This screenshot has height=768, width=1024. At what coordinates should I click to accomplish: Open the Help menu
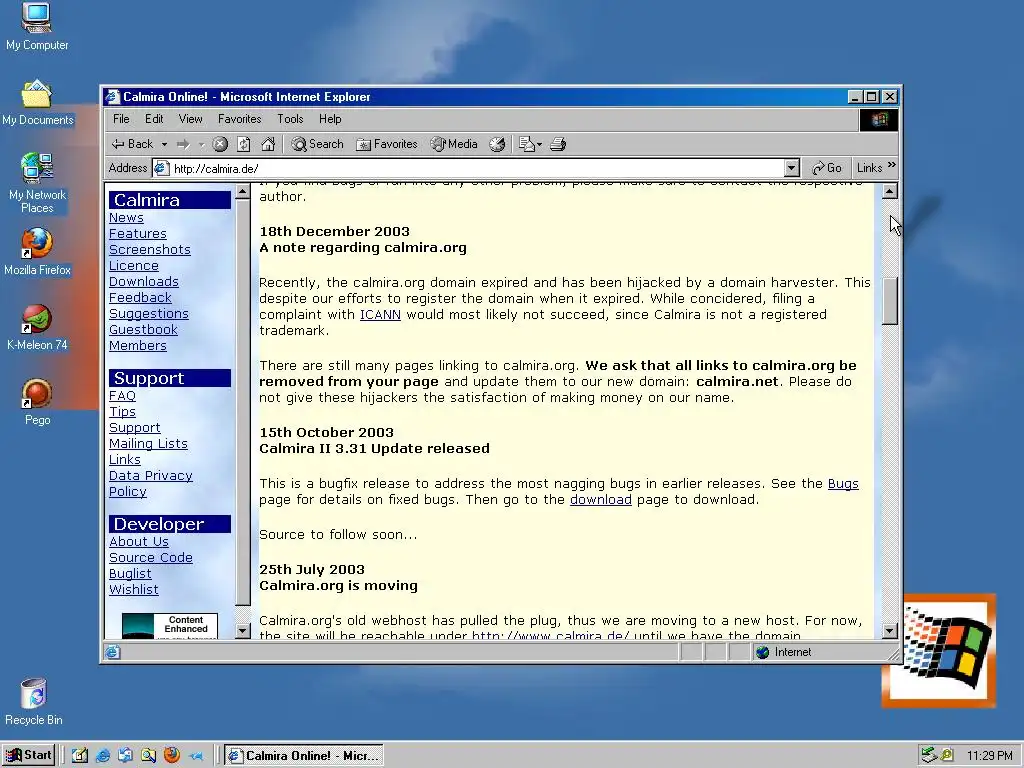(x=330, y=119)
